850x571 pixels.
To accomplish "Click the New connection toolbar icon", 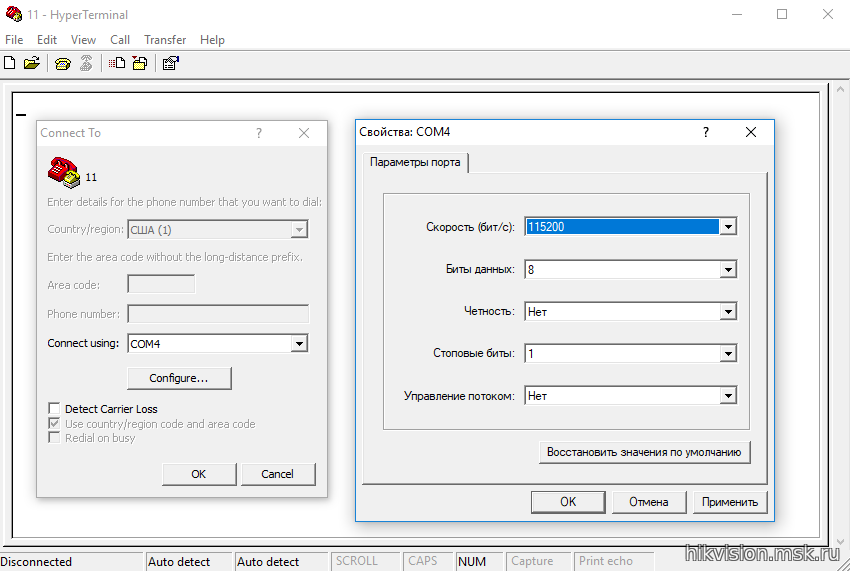I will (10, 63).
